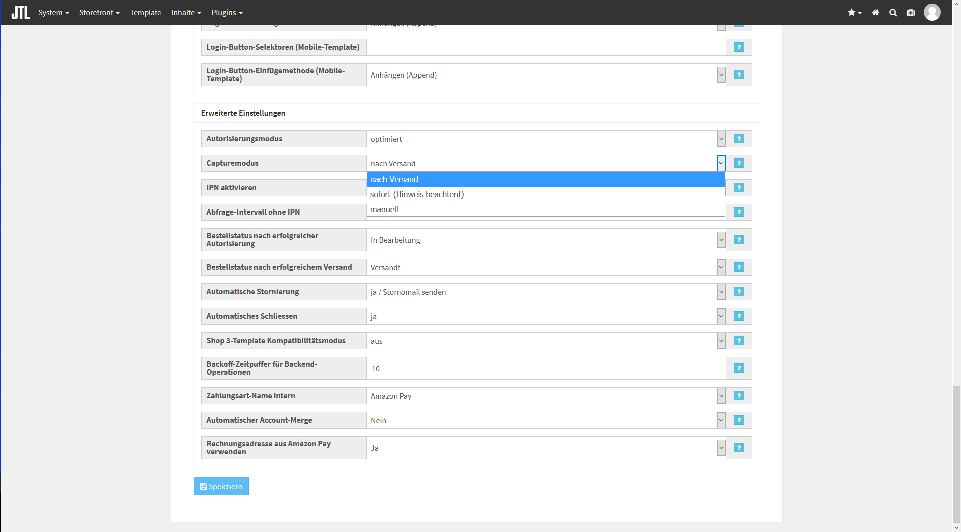Open Autorisierungsmodus dropdown
Screen dimensions: 961x532
[x=545, y=139]
